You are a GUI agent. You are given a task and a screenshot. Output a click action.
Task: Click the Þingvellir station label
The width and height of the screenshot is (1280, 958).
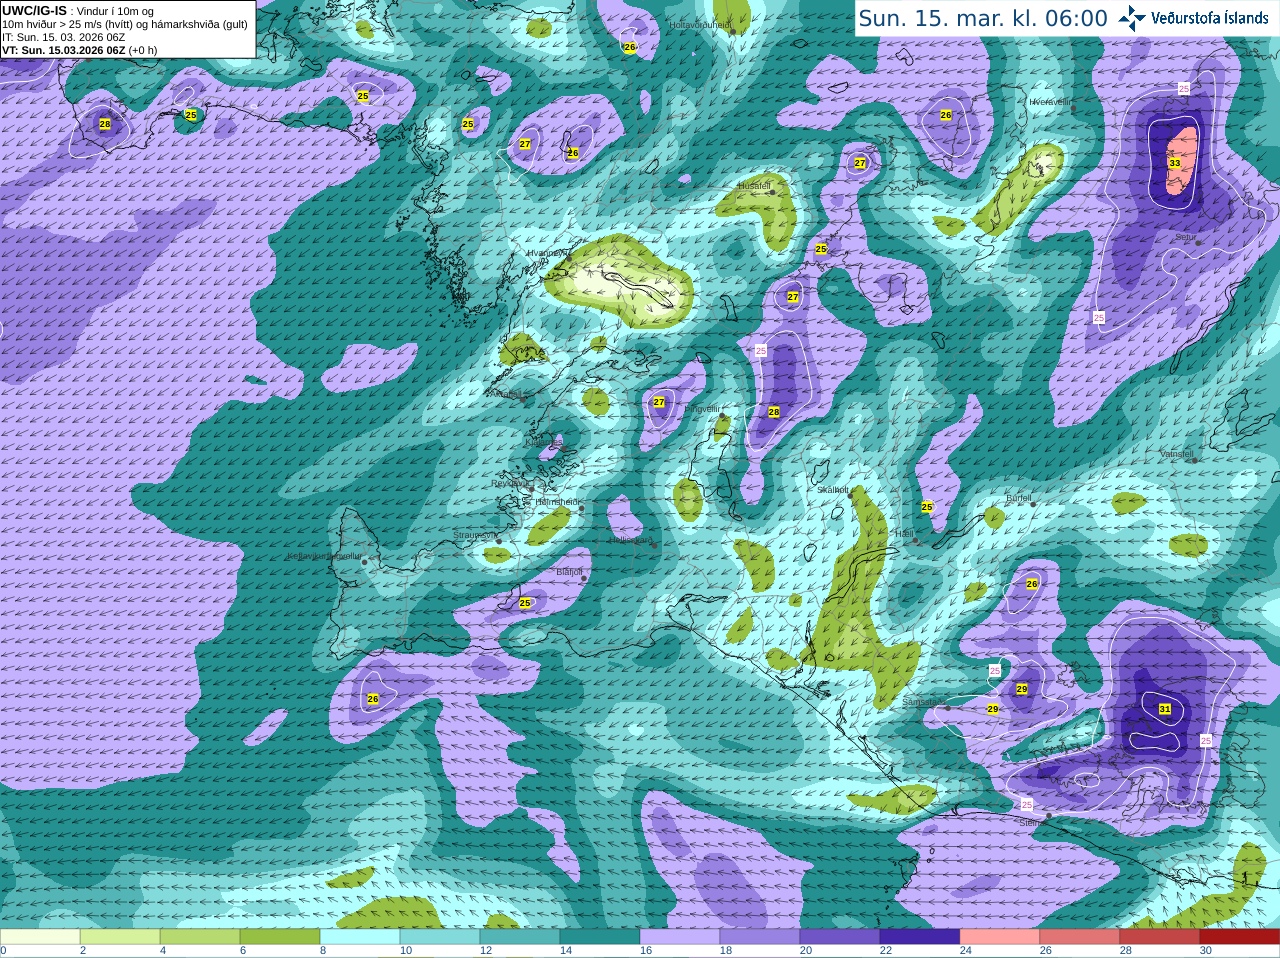(701, 409)
